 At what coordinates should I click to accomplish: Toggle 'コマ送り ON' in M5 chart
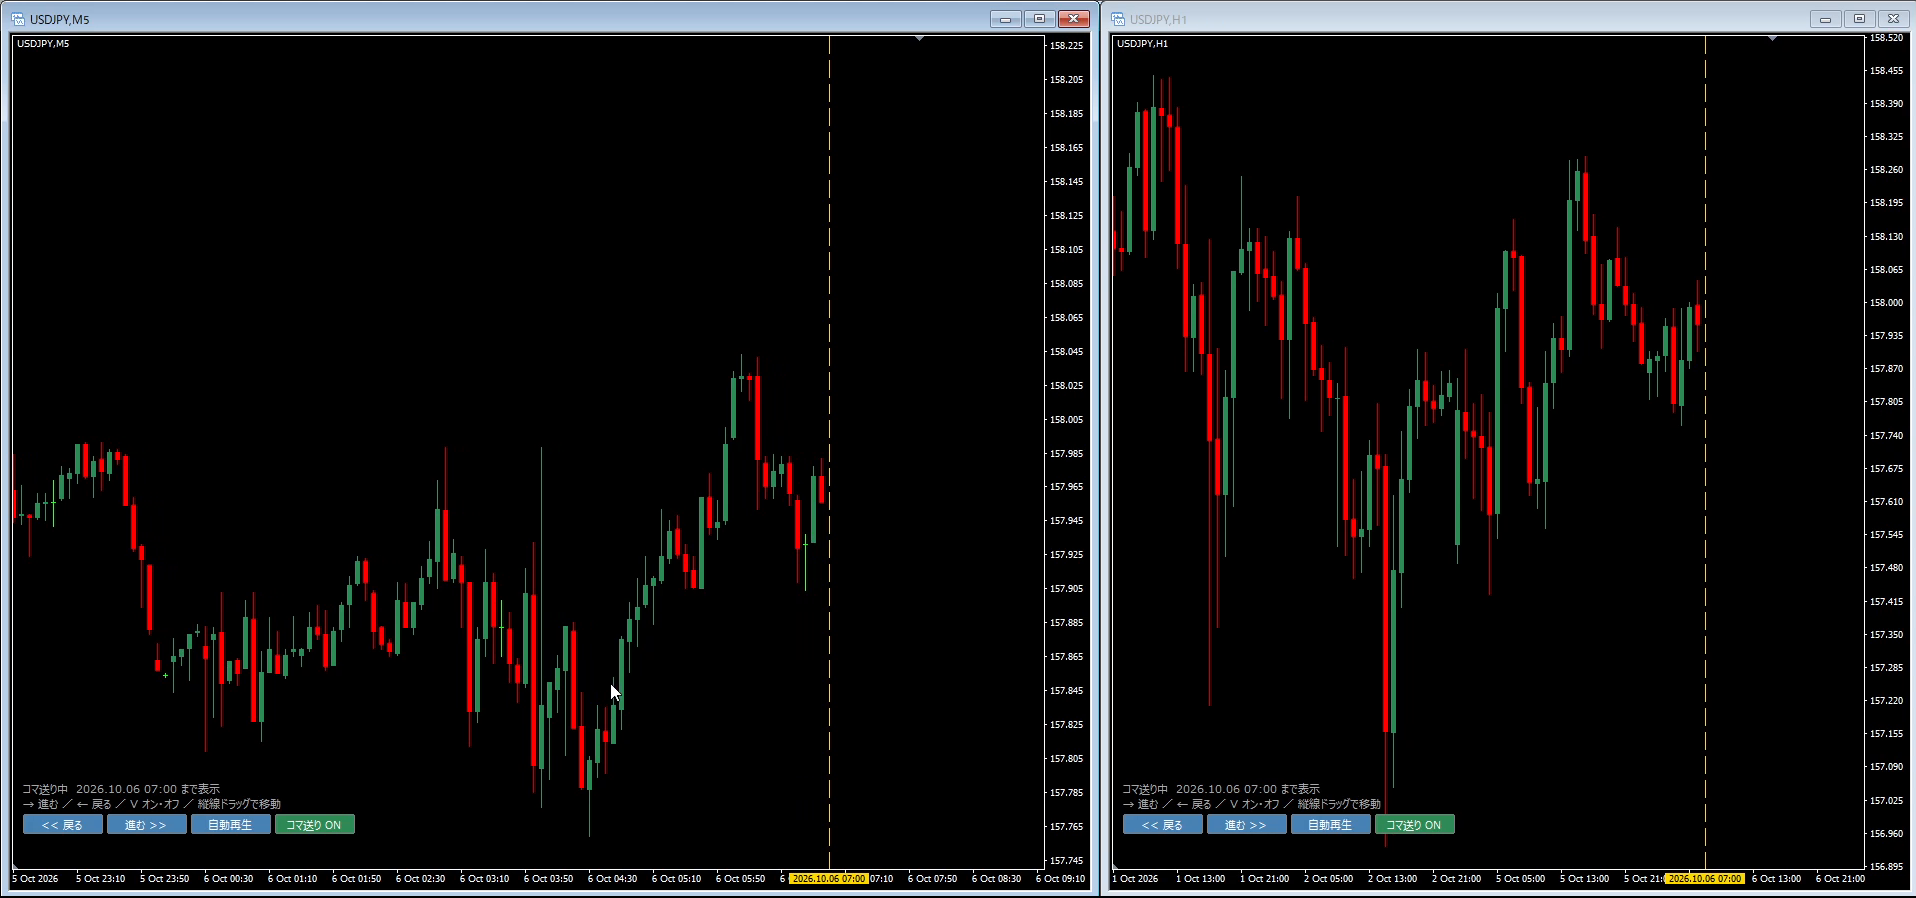coord(314,825)
